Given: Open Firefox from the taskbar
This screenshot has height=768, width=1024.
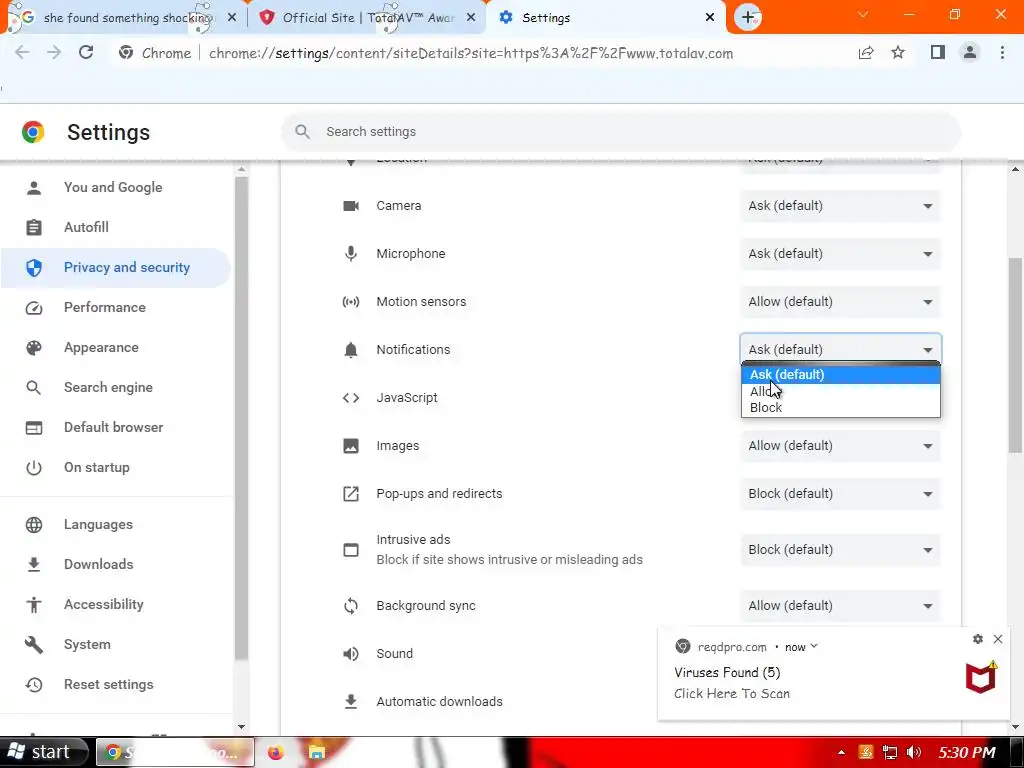Looking at the screenshot, I should click(x=276, y=753).
